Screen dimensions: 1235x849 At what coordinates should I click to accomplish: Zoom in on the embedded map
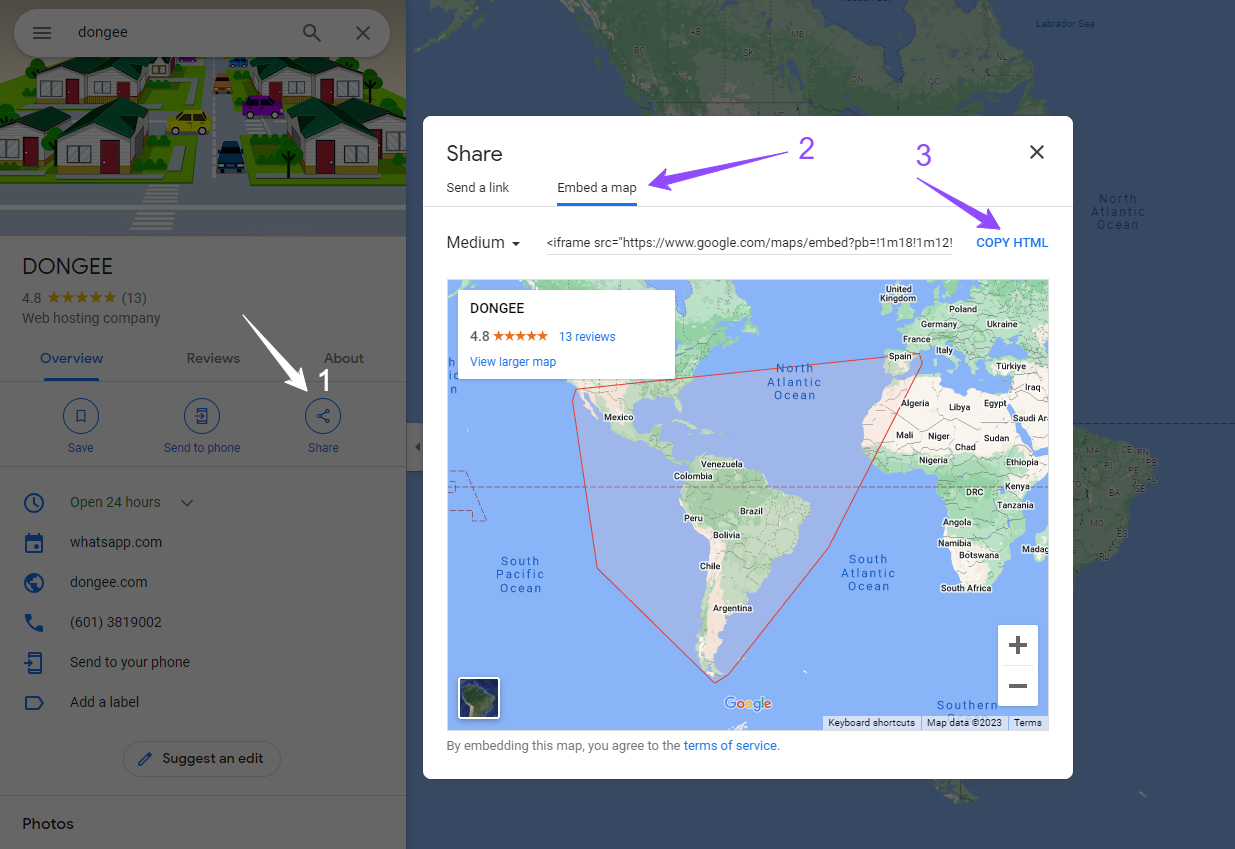click(1018, 645)
